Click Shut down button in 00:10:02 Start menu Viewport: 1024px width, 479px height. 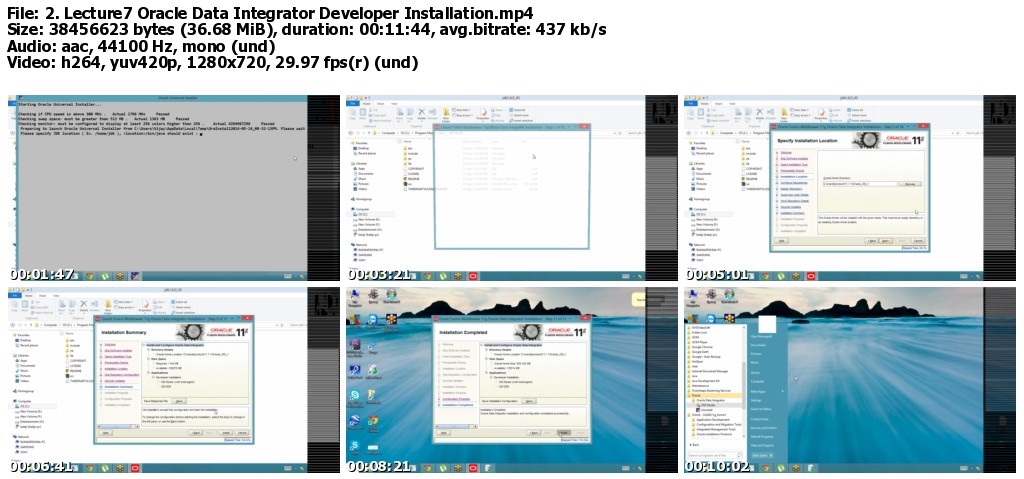coord(762,455)
